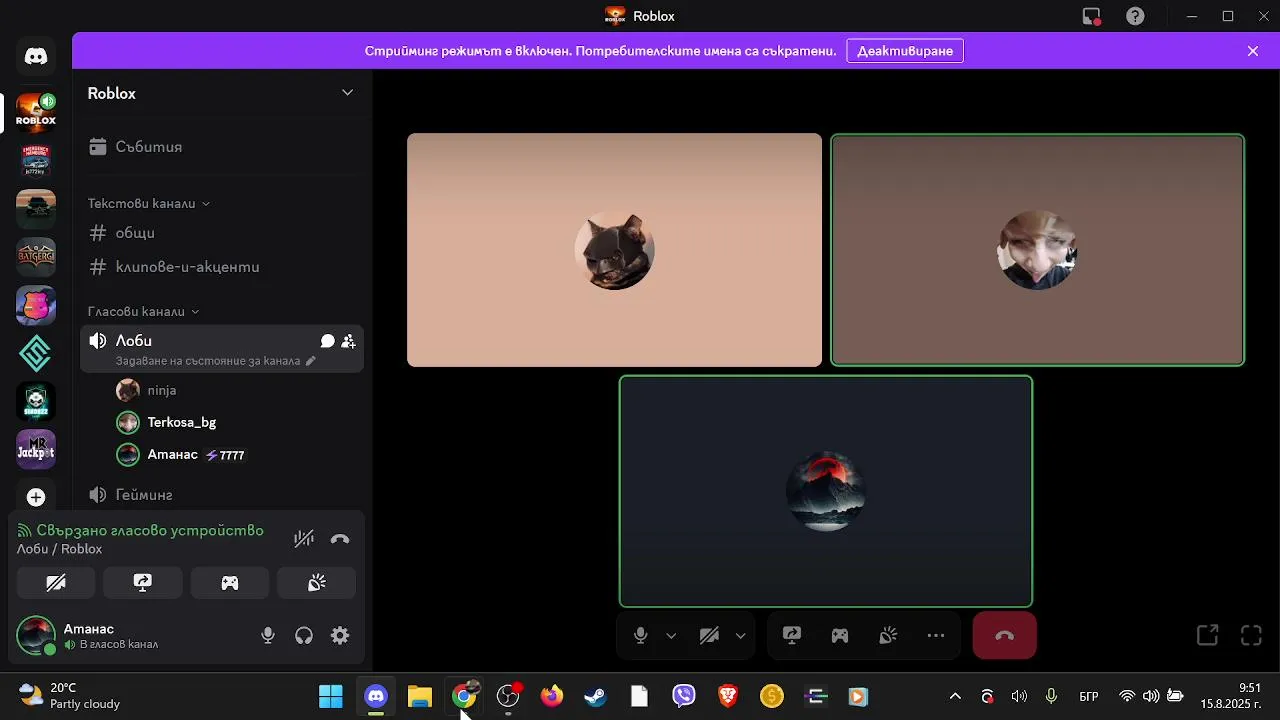This screenshot has height=720, width=1280.
Task: Enter full screen call view
Action: tap(1252, 635)
